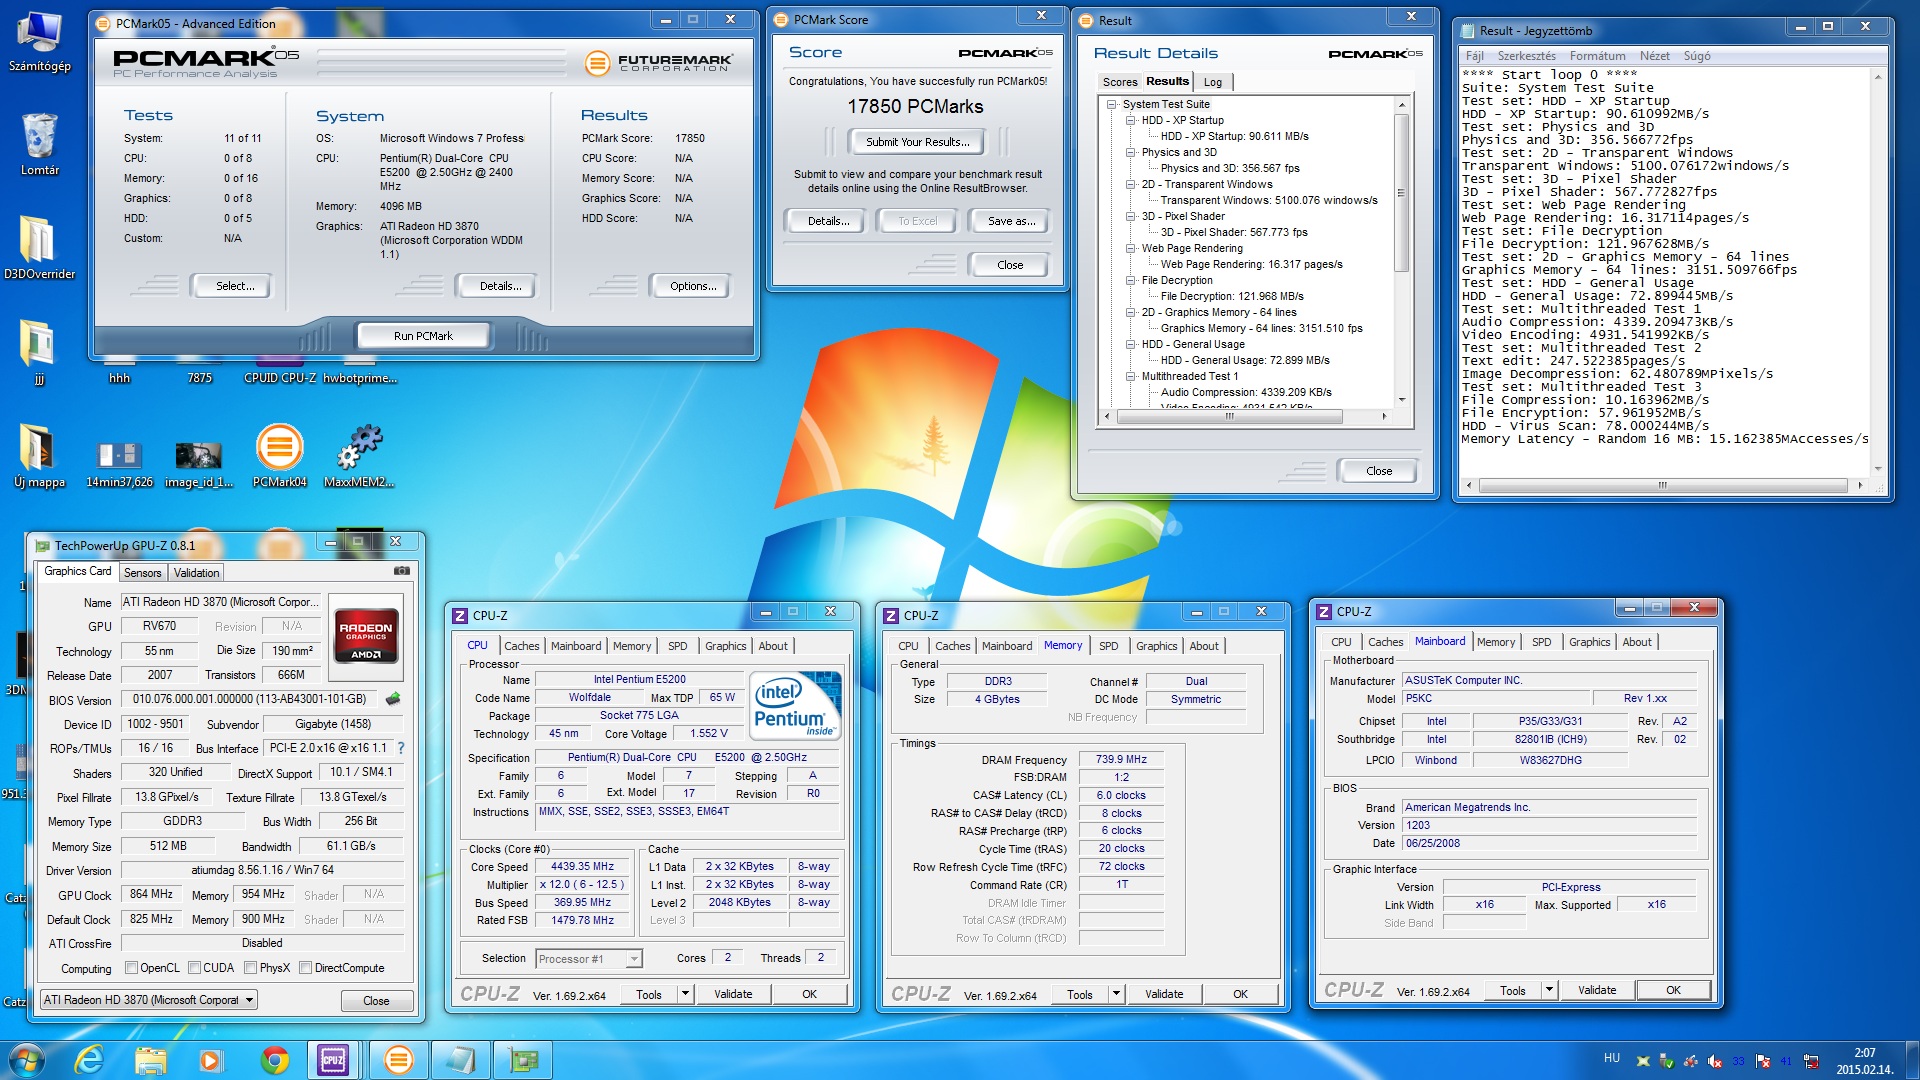The width and height of the screenshot is (1920, 1080).
Task: Toggle CUDA checkbox in GPU-Z
Action: click(x=195, y=968)
